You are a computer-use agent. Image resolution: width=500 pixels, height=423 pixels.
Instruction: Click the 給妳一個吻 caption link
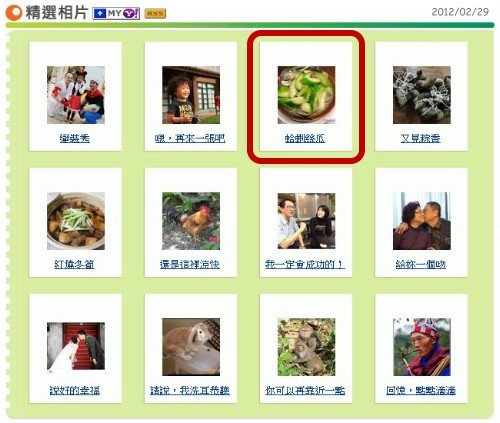click(421, 264)
